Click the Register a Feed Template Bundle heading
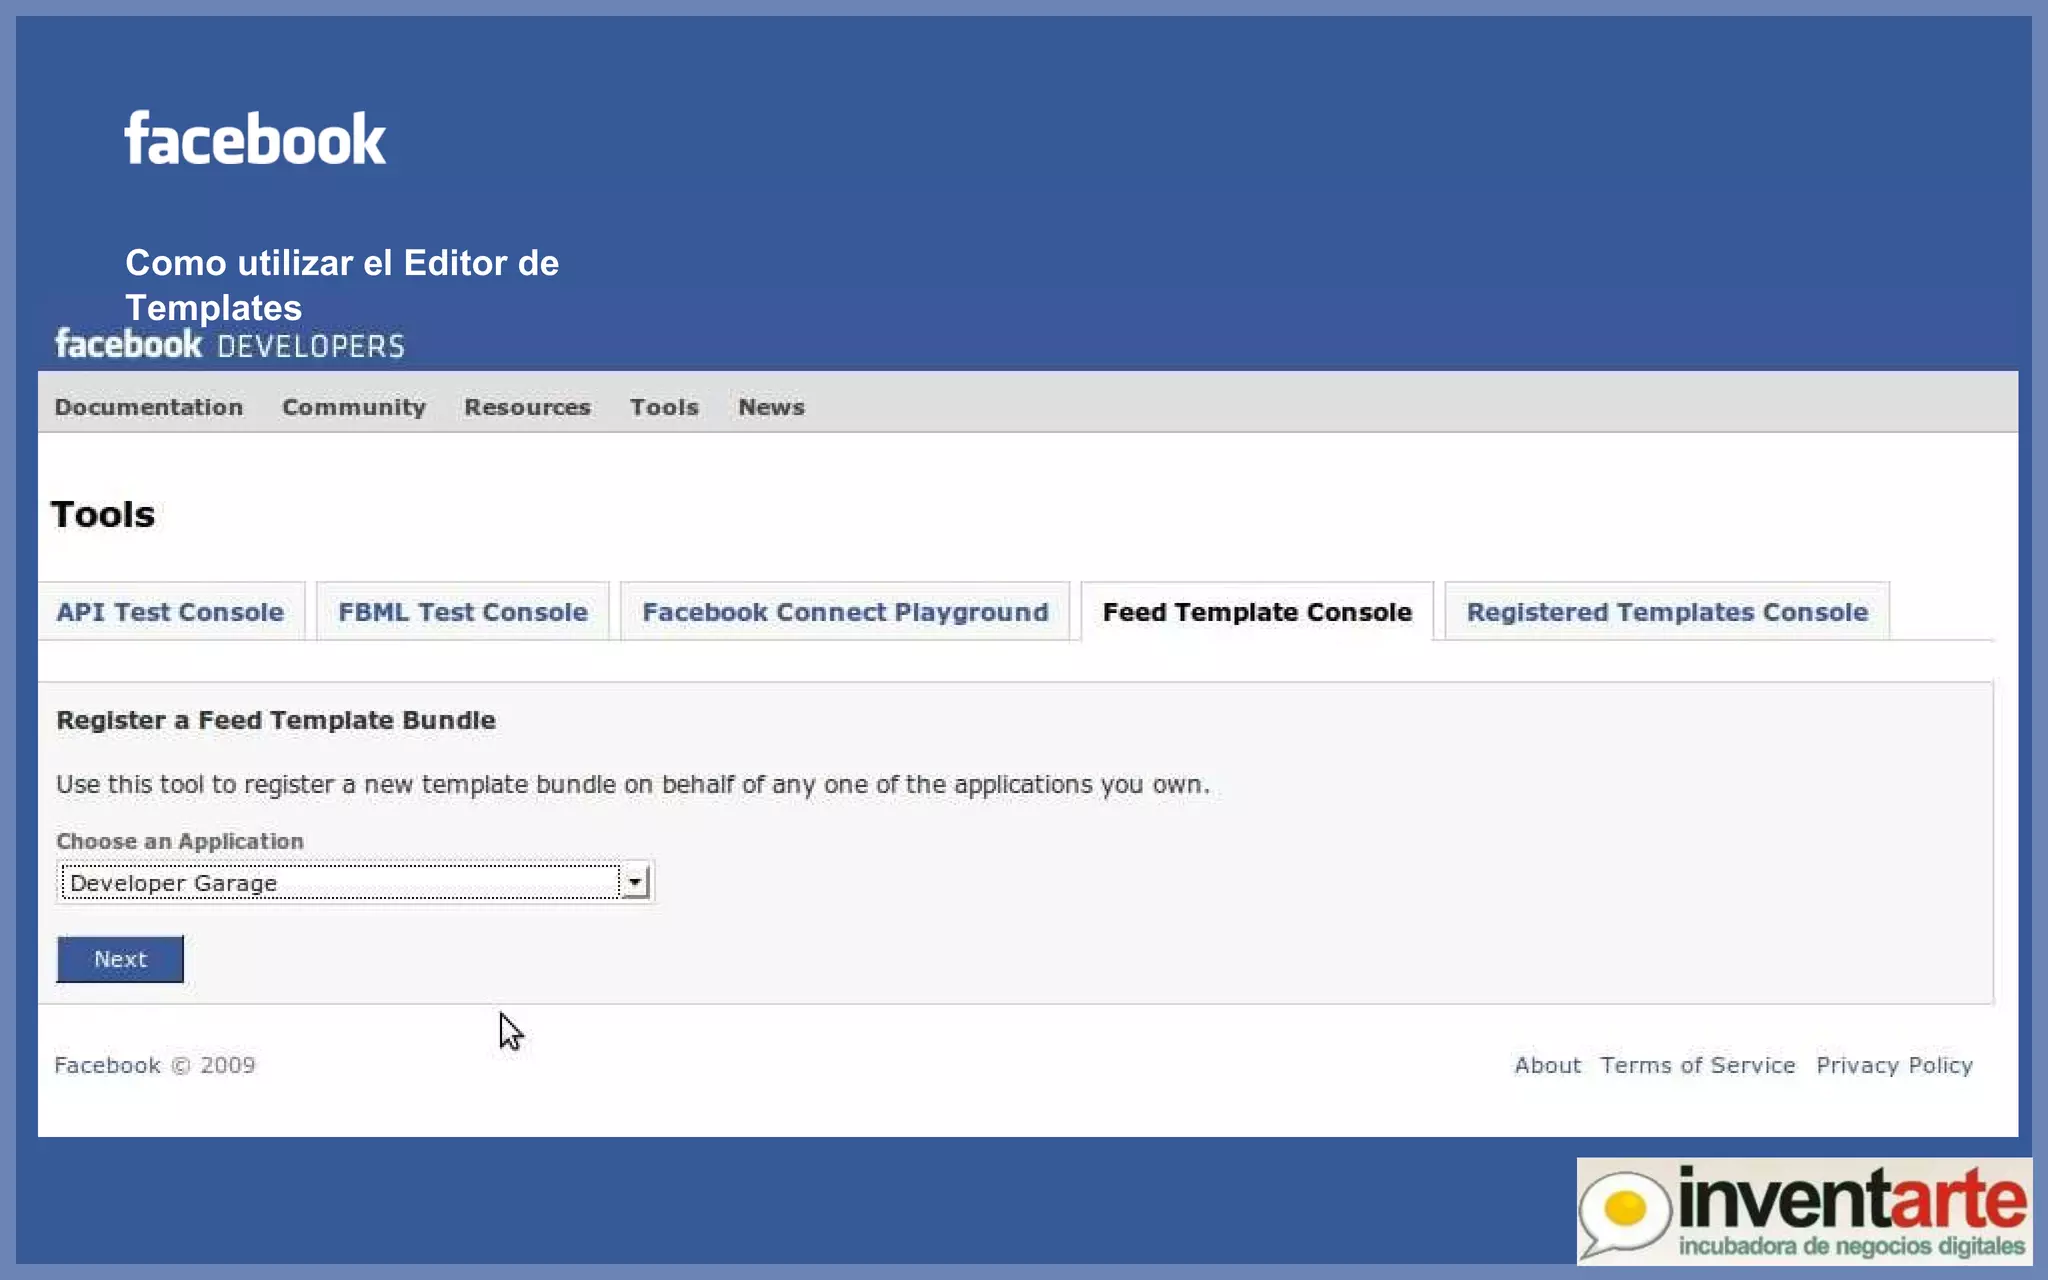This screenshot has height=1280, width=2048. coord(276,720)
